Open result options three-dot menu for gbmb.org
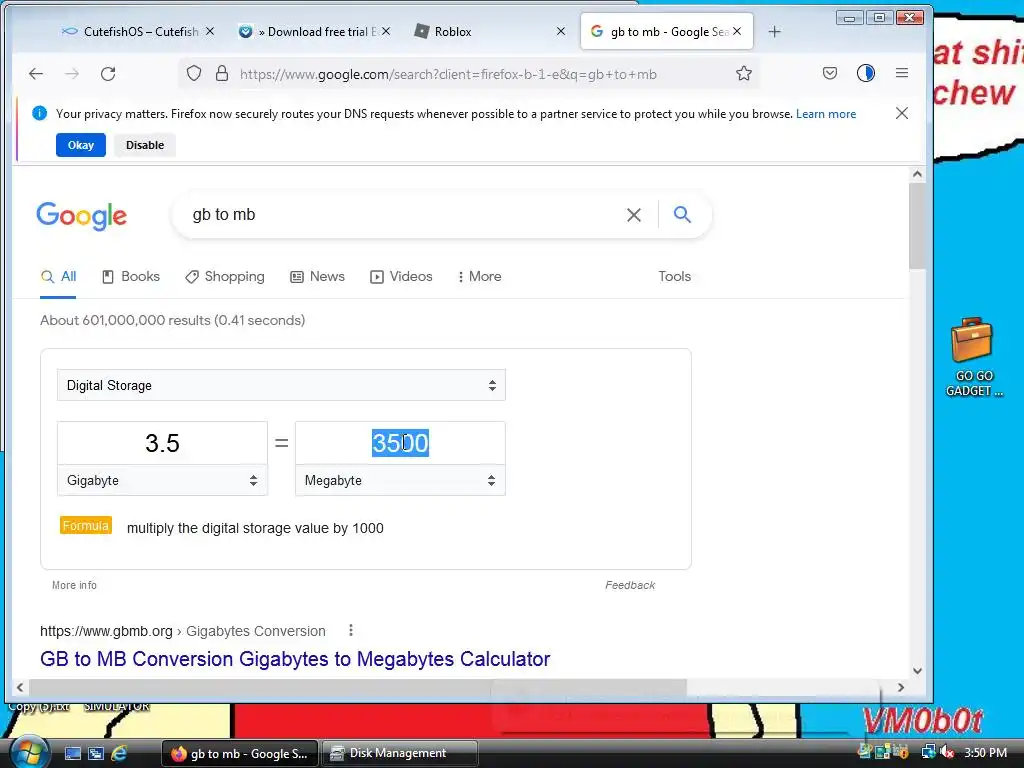This screenshot has height=768, width=1024. (351, 630)
